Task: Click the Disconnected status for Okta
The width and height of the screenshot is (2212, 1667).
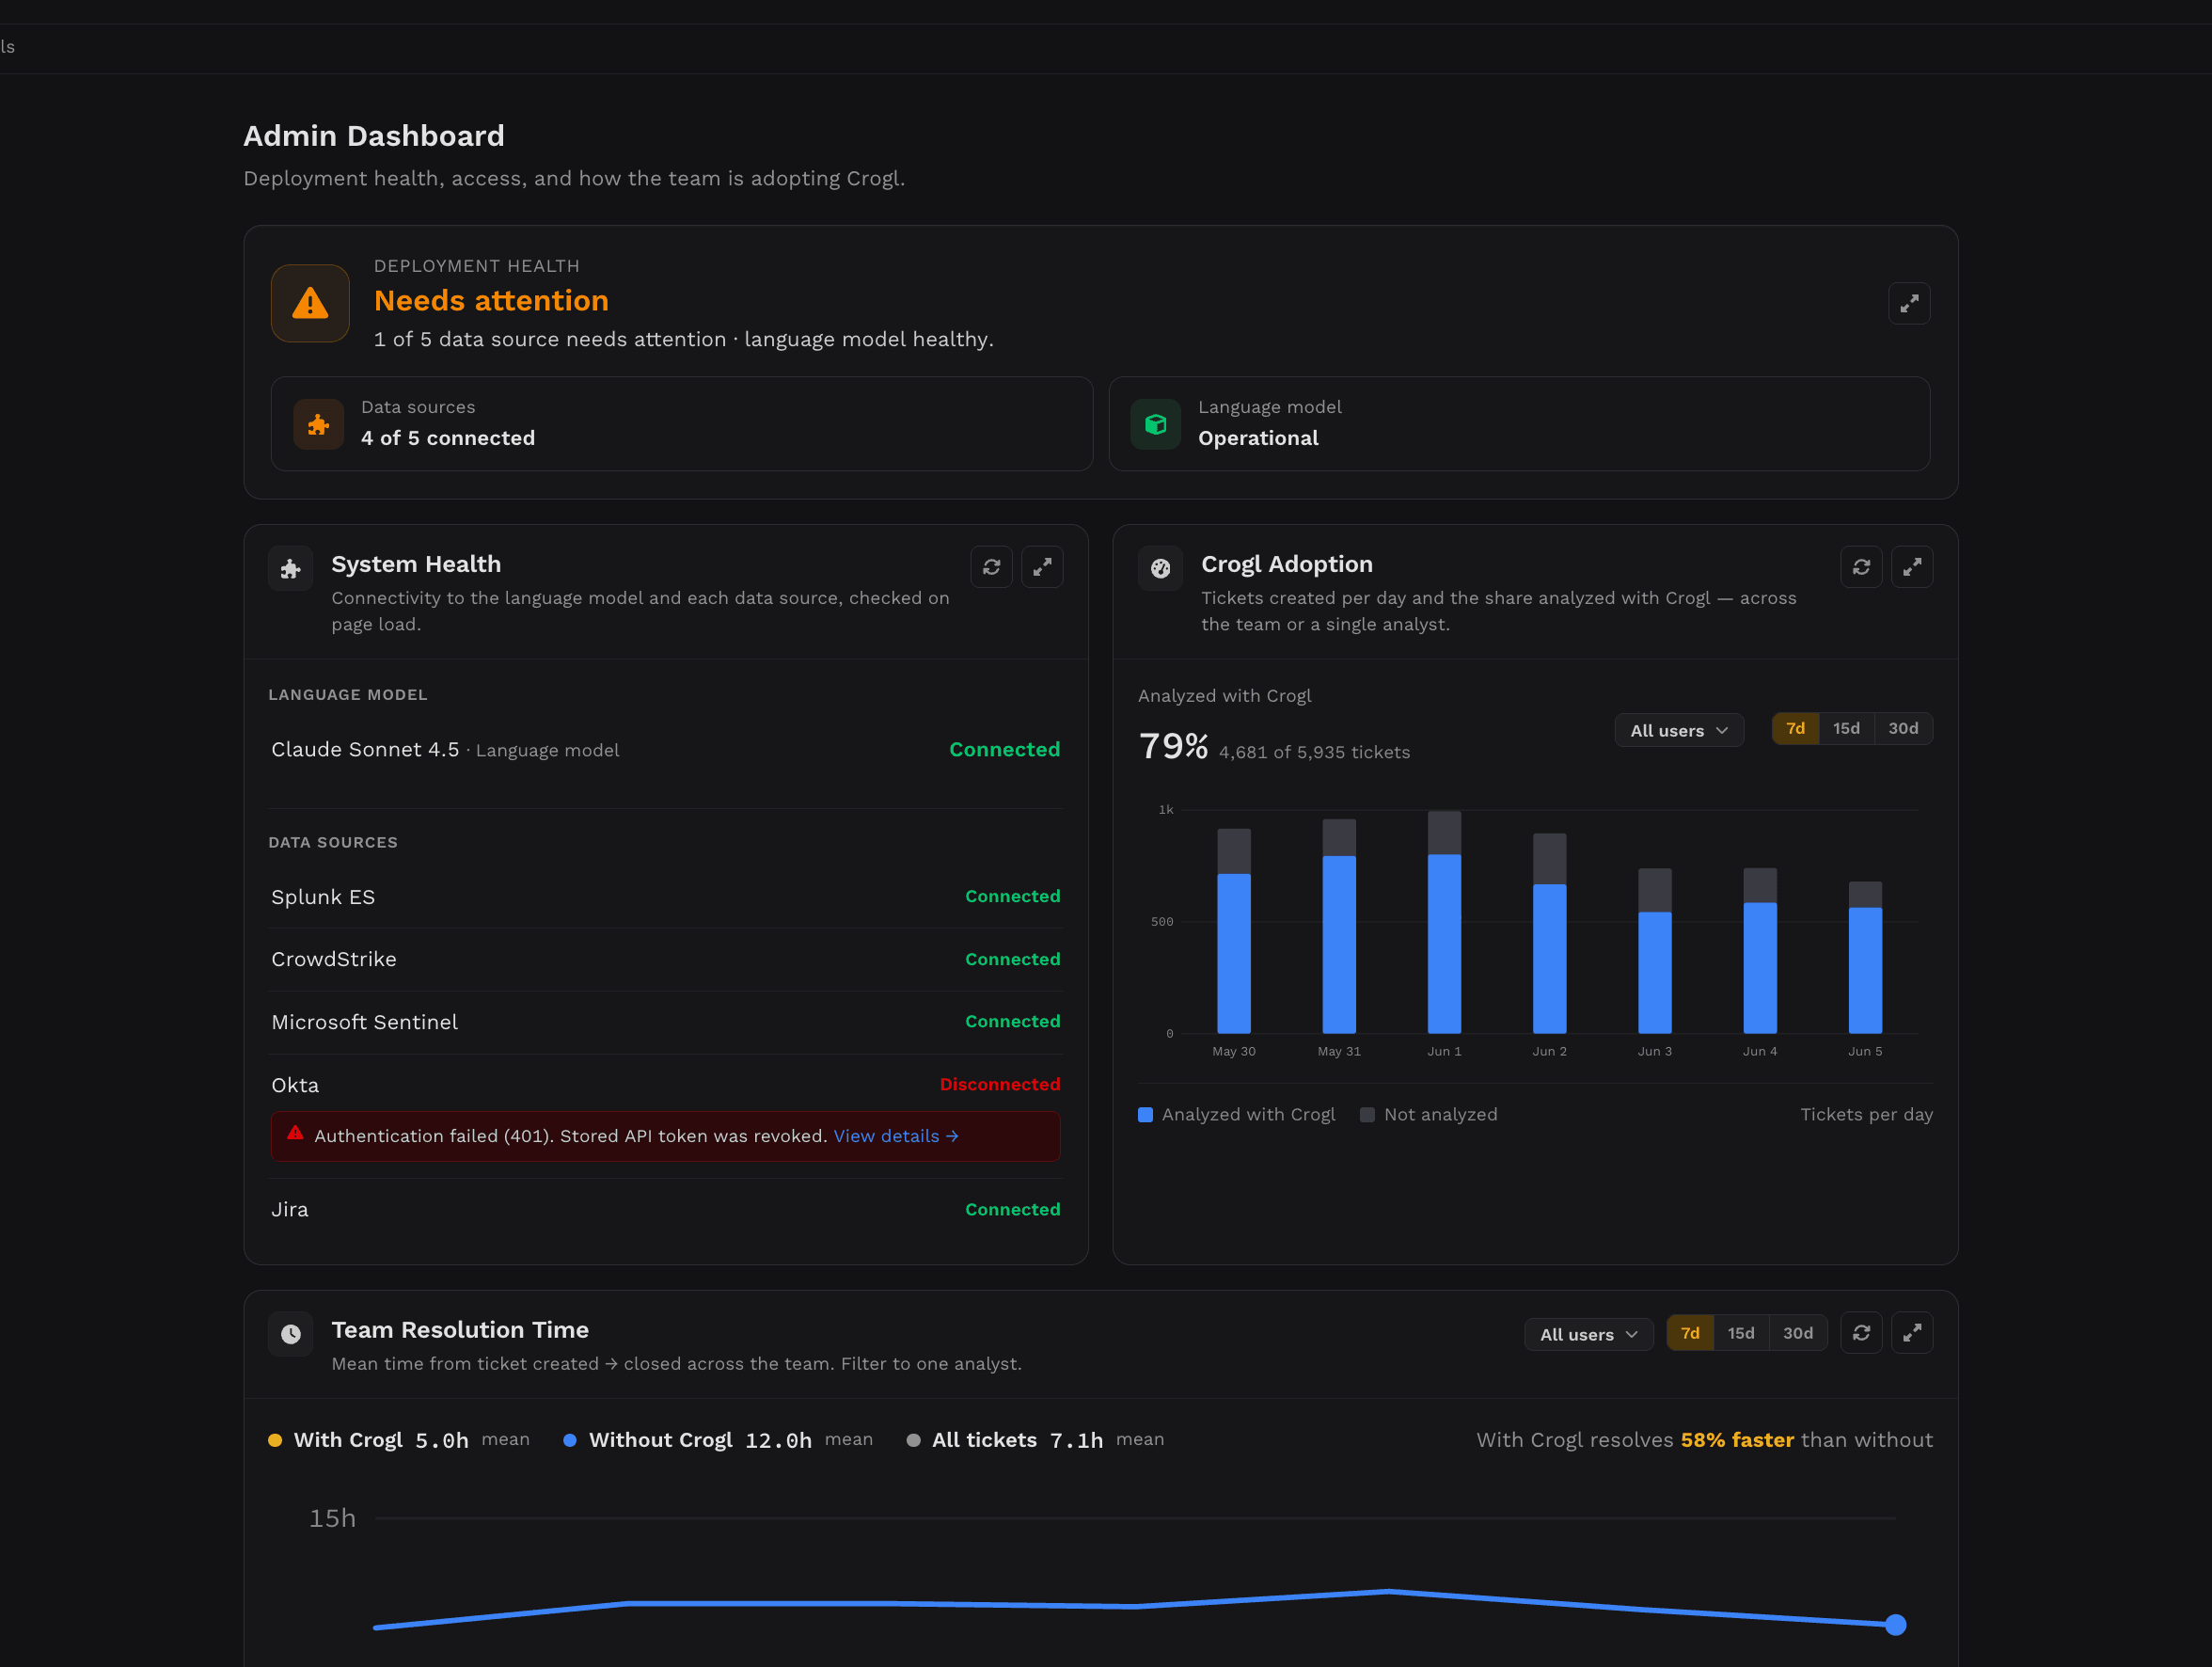Action: 1000,1084
